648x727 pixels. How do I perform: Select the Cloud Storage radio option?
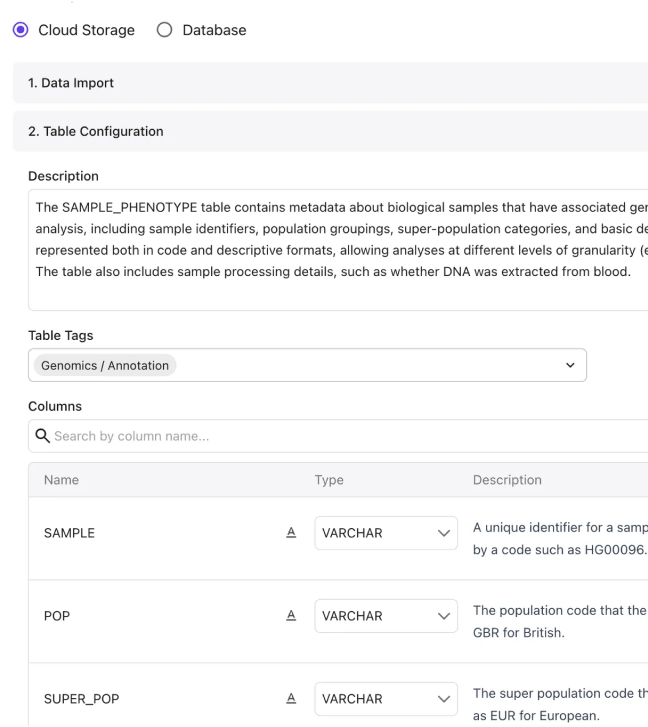click(x=20, y=30)
